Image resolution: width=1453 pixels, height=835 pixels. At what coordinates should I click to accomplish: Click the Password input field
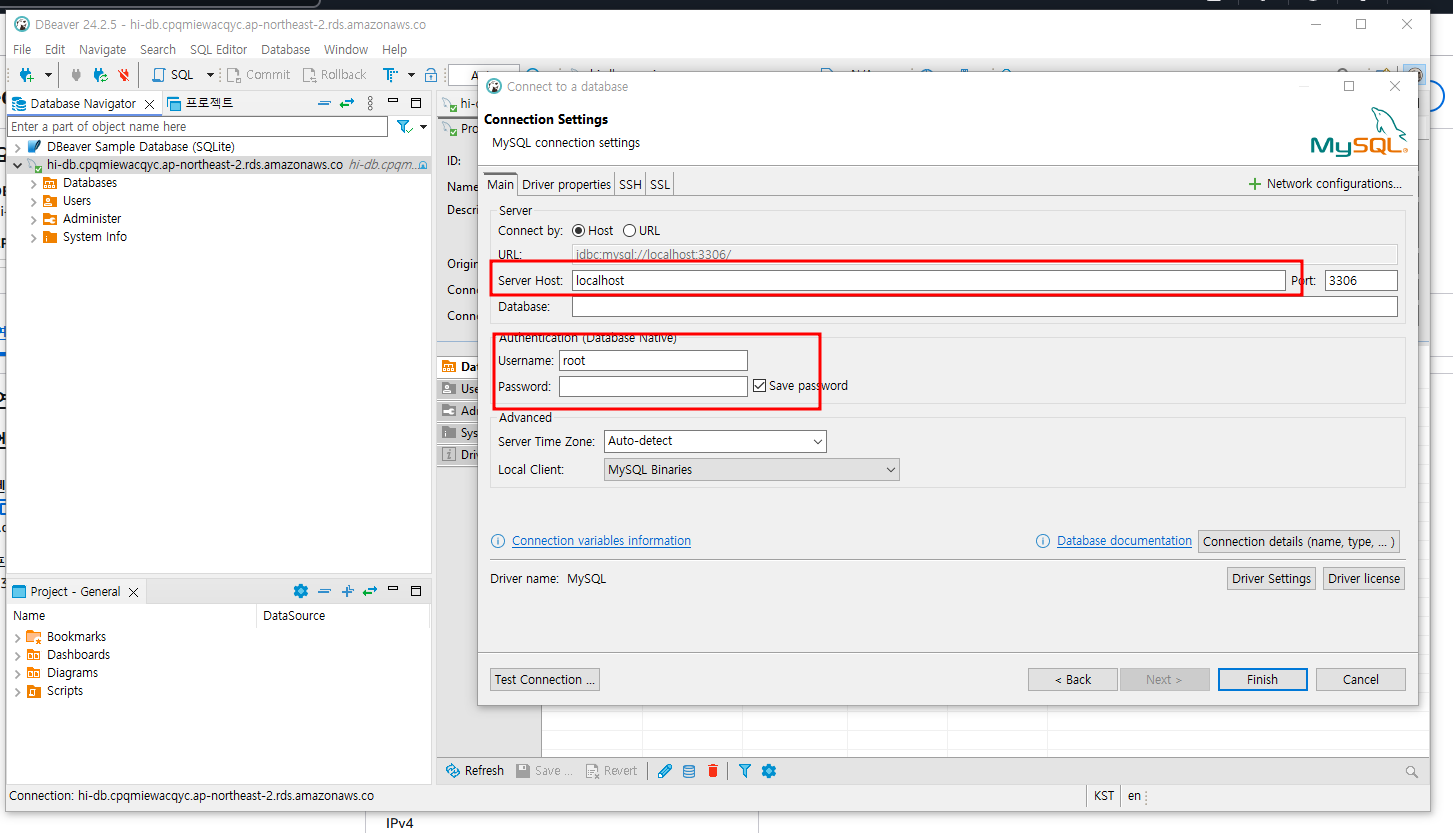tap(653, 386)
